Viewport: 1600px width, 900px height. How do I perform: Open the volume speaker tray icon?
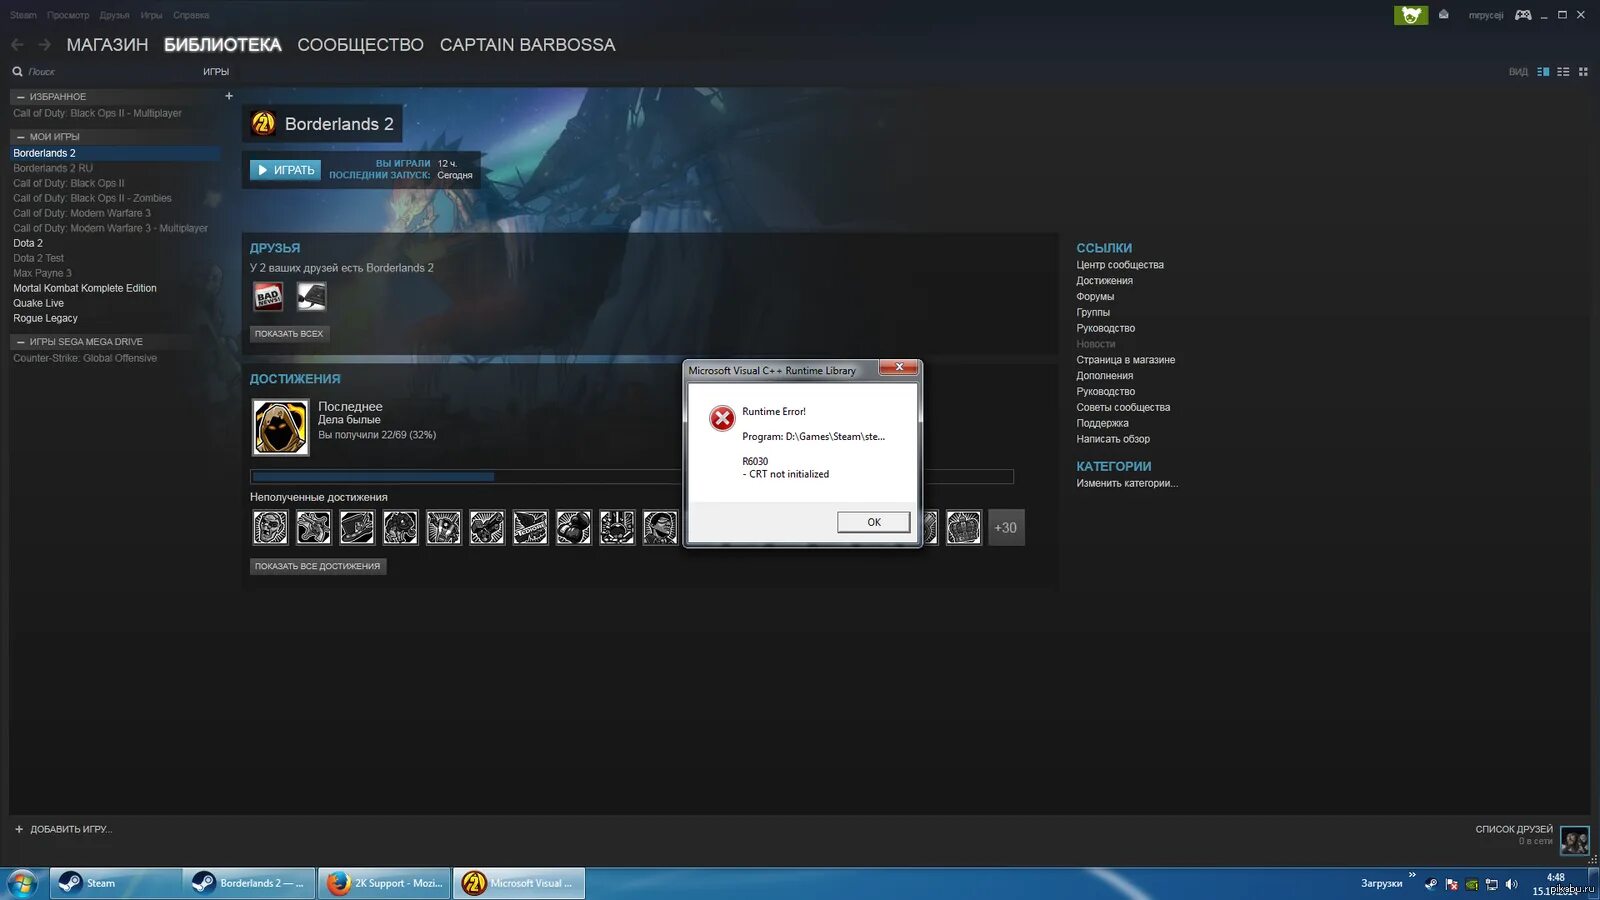point(1511,884)
